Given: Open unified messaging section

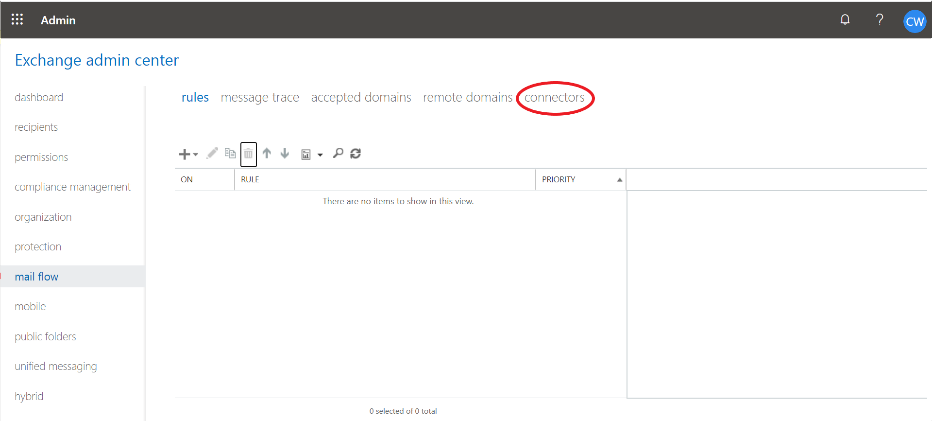Looking at the screenshot, I should click(x=56, y=366).
